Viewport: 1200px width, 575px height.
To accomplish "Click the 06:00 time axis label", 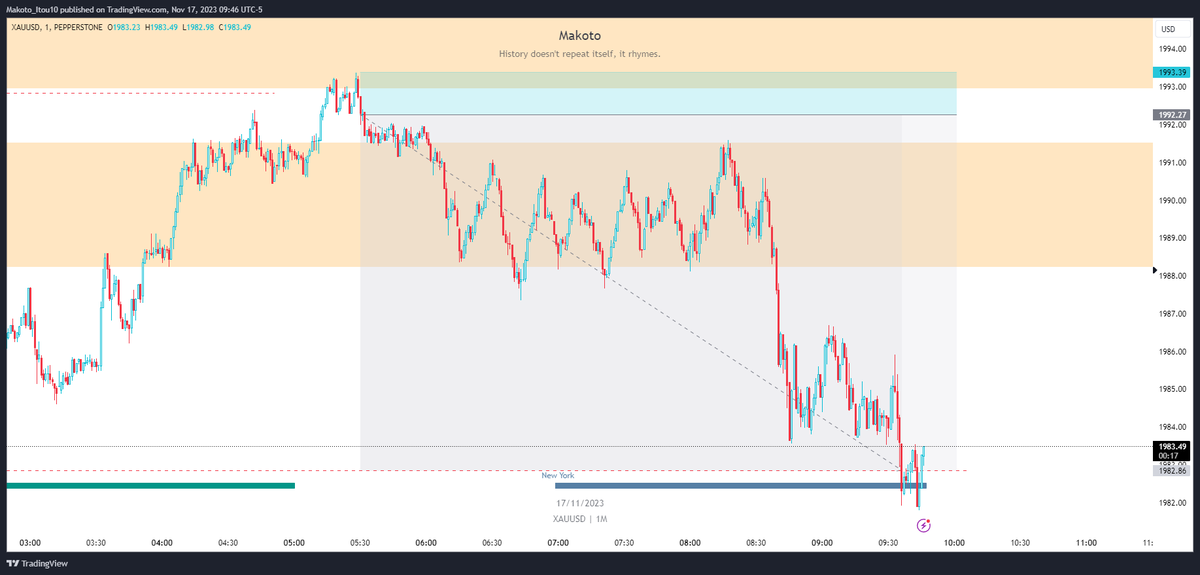I will pyautogui.click(x=426, y=543).
